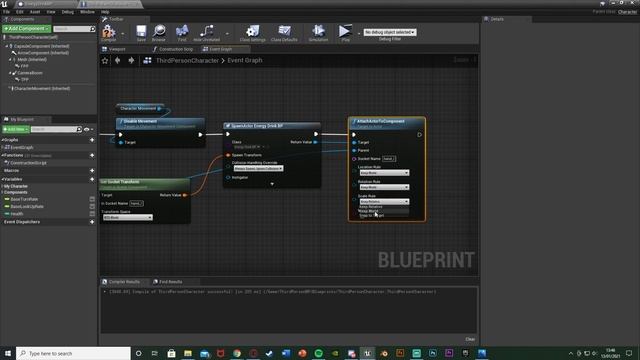Viewport: 640px width, 360px height.
Task: Expand the SpawnActor node advanced arrow
Action: (272, 184)
